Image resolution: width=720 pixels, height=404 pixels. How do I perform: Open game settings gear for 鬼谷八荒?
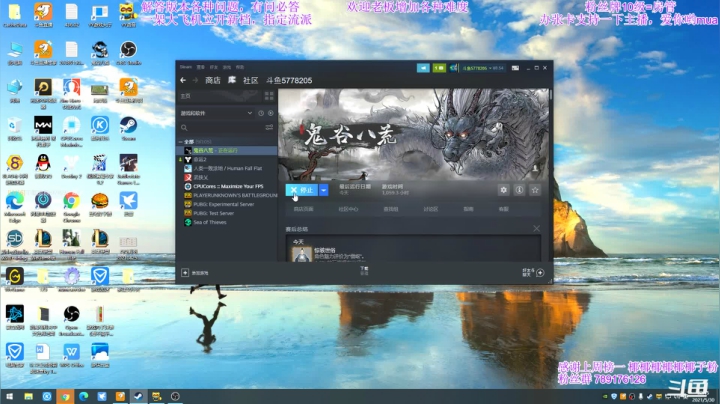(504, 190)
